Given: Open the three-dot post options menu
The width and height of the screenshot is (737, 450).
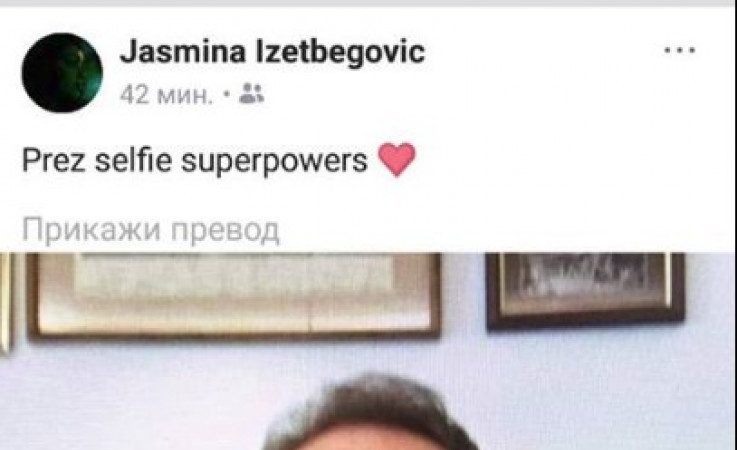Looking at the screenshot, I should 679,50.
